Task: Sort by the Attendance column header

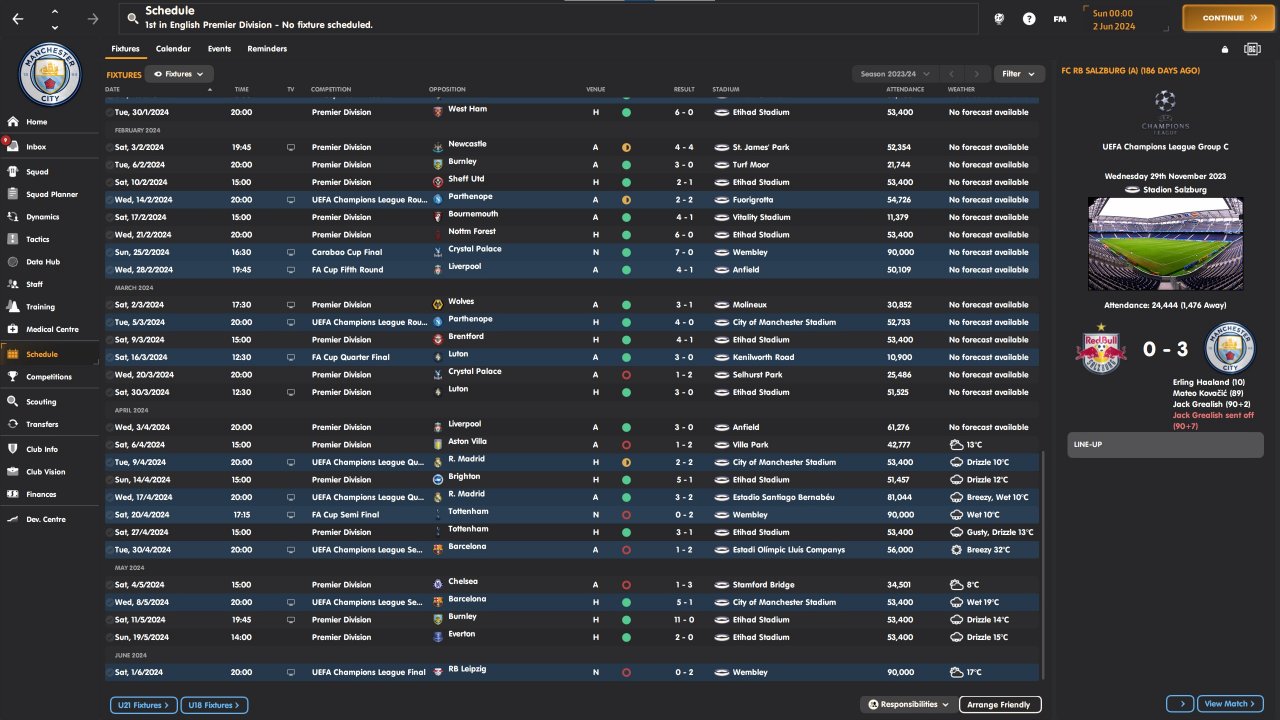Action: 906,90
